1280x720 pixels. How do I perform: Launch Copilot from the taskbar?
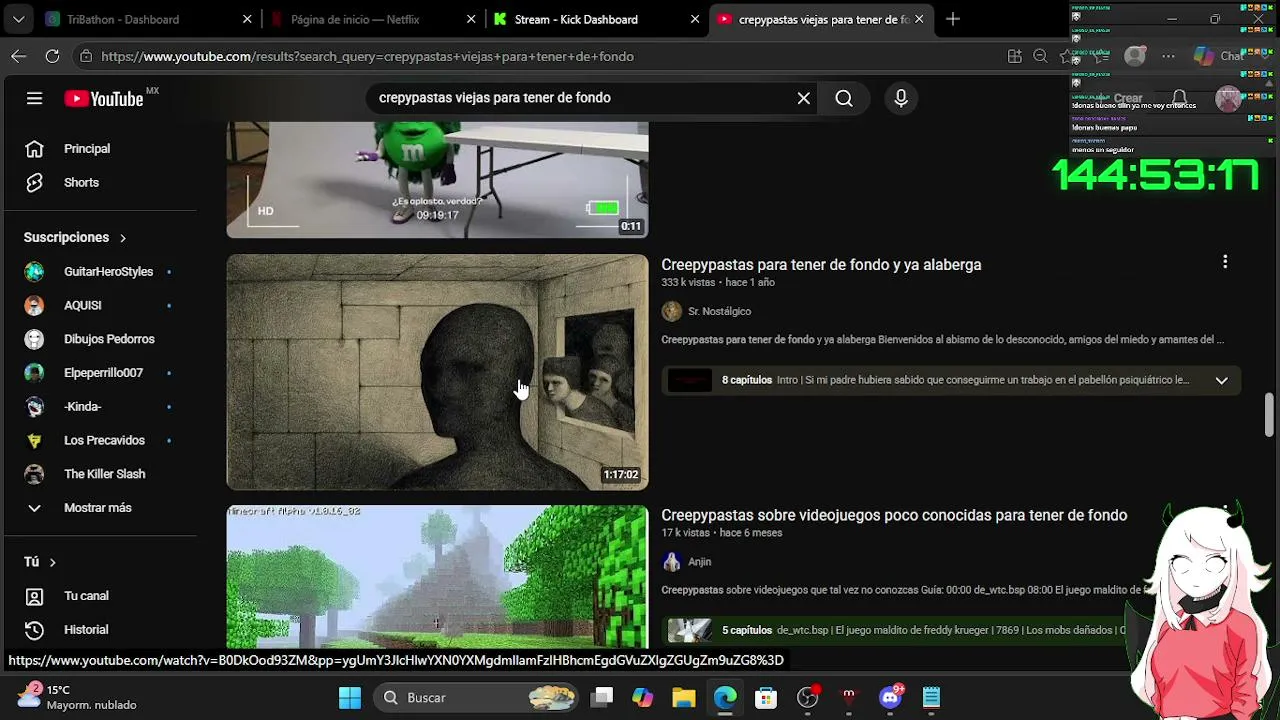point(643,698)
